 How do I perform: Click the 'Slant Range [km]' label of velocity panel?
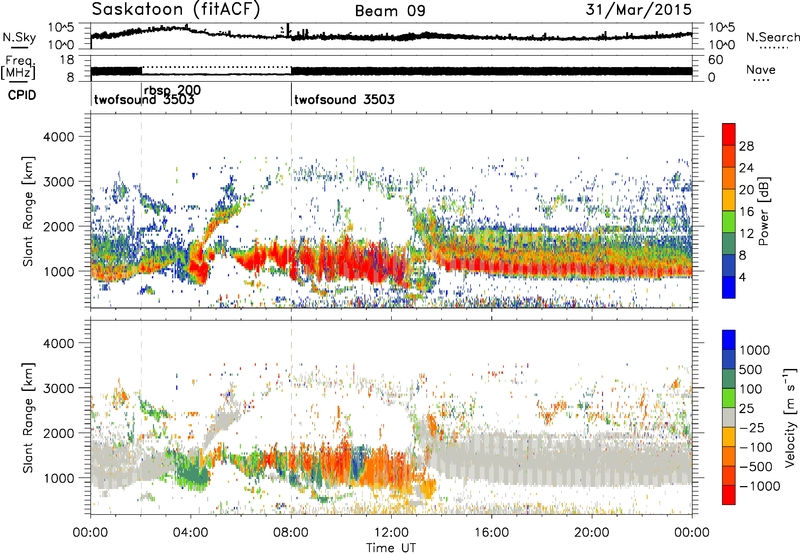click(x=28, y=417)
